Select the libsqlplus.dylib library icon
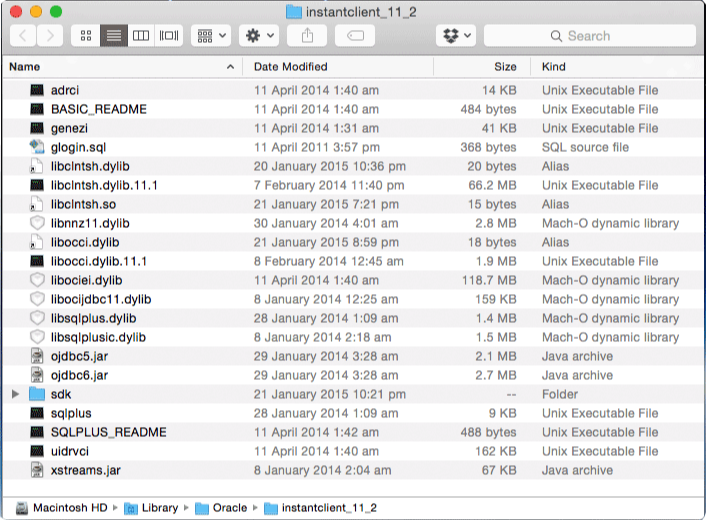The height and width of the screenshot is (520, 706). click(x=37, y=318)
